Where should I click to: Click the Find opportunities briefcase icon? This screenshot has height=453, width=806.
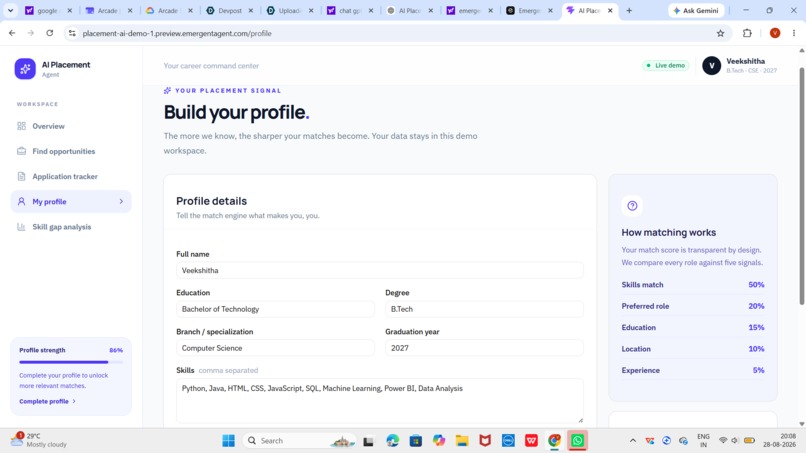pos(22,151)
